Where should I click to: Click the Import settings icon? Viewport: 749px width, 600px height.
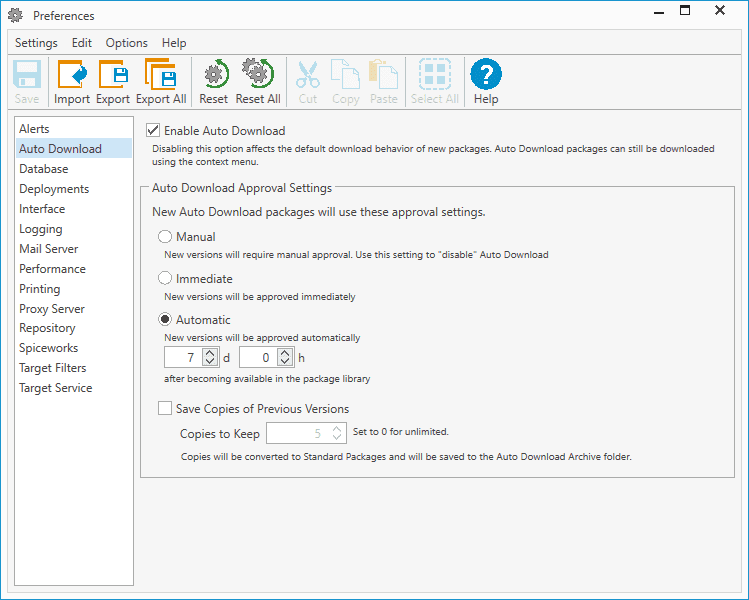coord(72,74)
